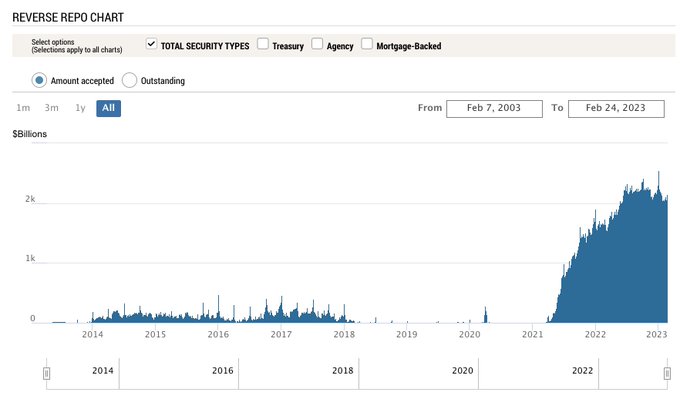Click the 2020 label in navigator timeline
This screenshot has width=680, height=399.
[x=463, y=370]
